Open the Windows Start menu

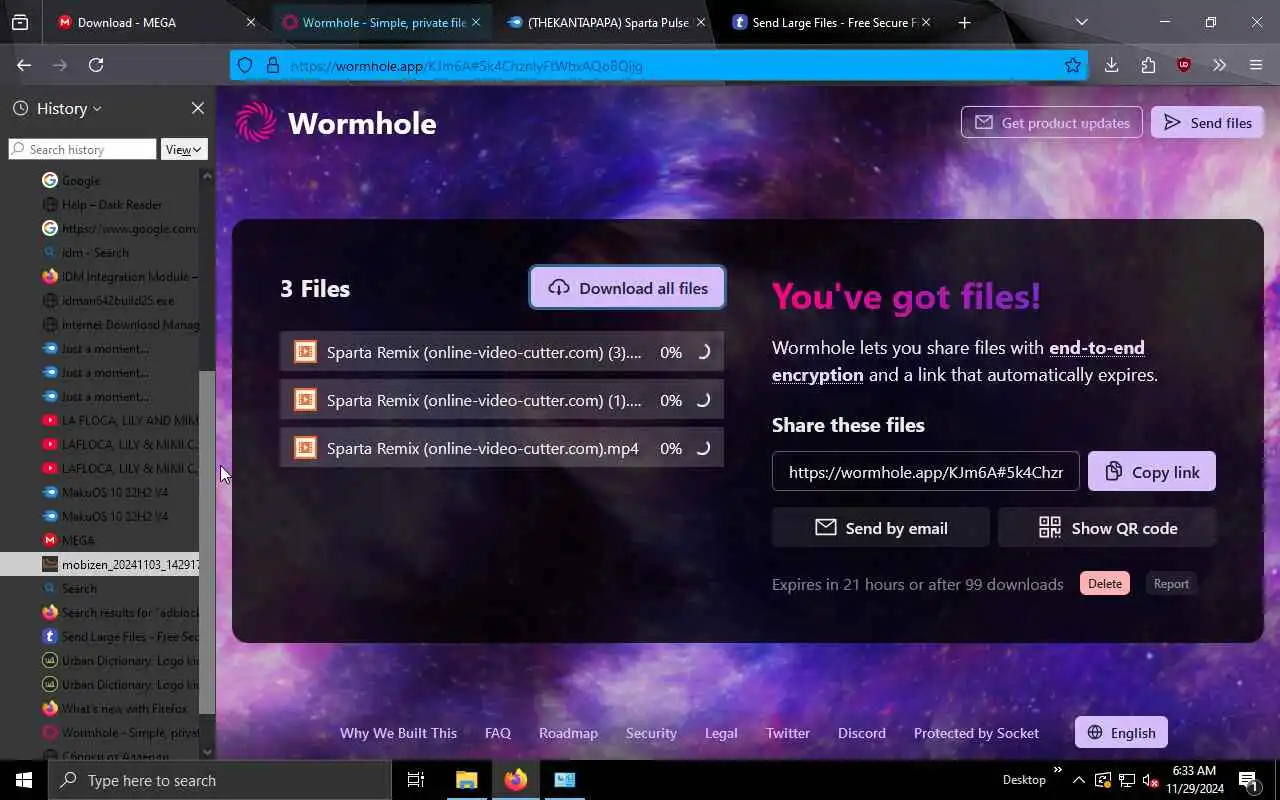click(x=24, y=780)
